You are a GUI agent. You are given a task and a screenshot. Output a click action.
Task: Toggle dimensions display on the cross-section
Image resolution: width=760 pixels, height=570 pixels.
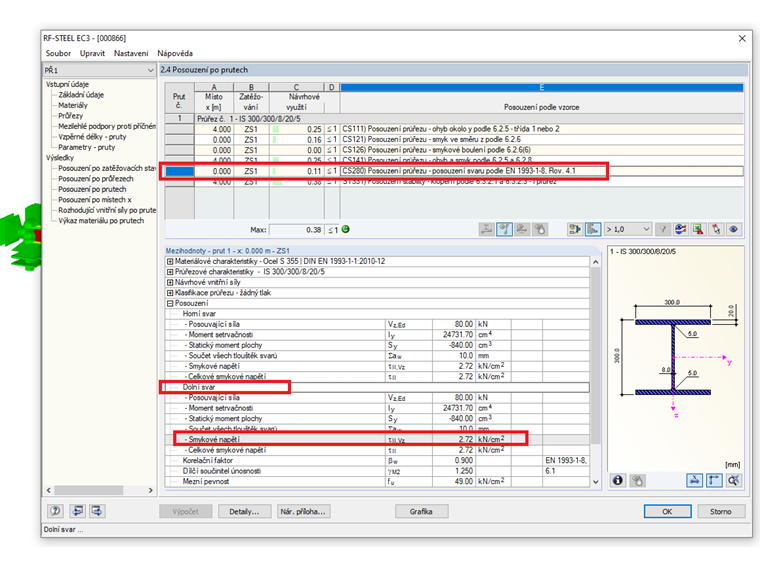tap(695, 480)
